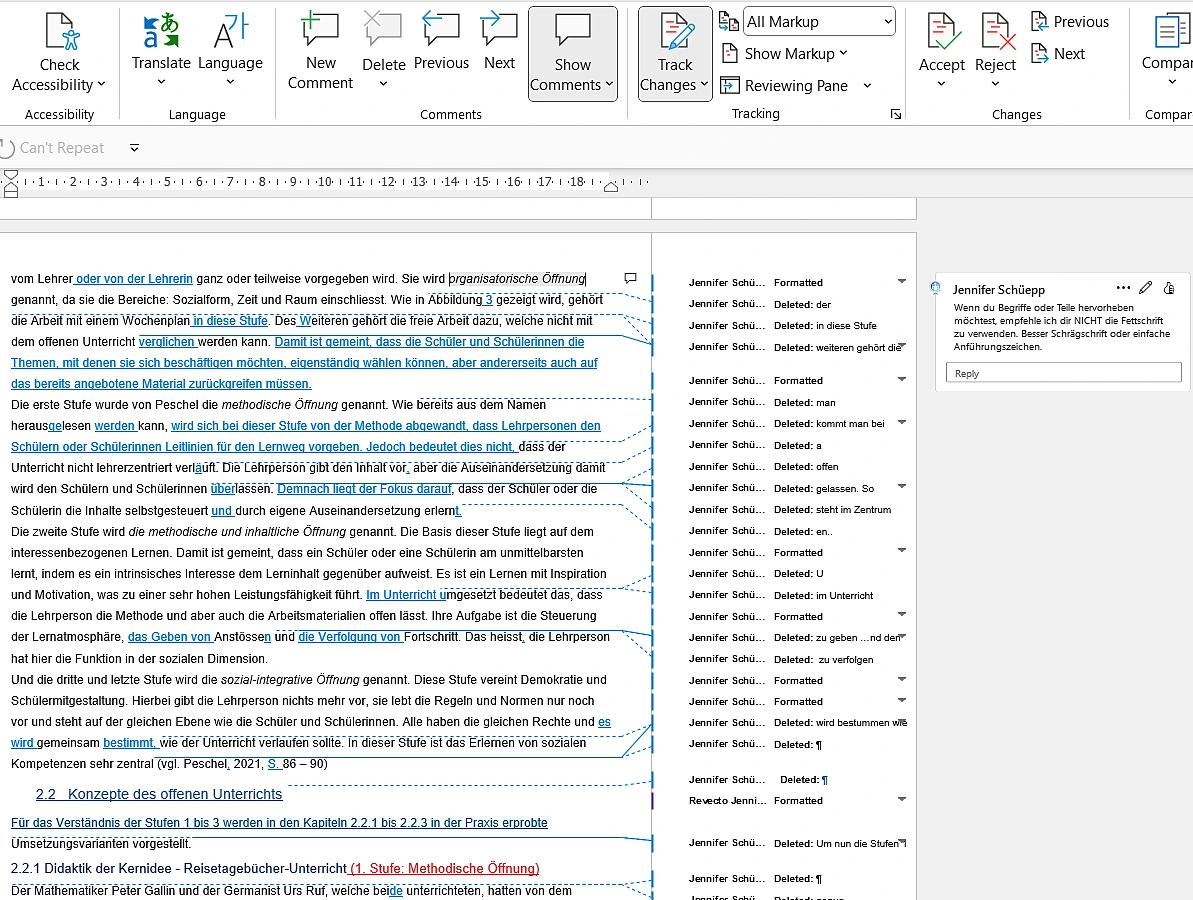Click the pencil edit icon on comment

pos(1145,288)
